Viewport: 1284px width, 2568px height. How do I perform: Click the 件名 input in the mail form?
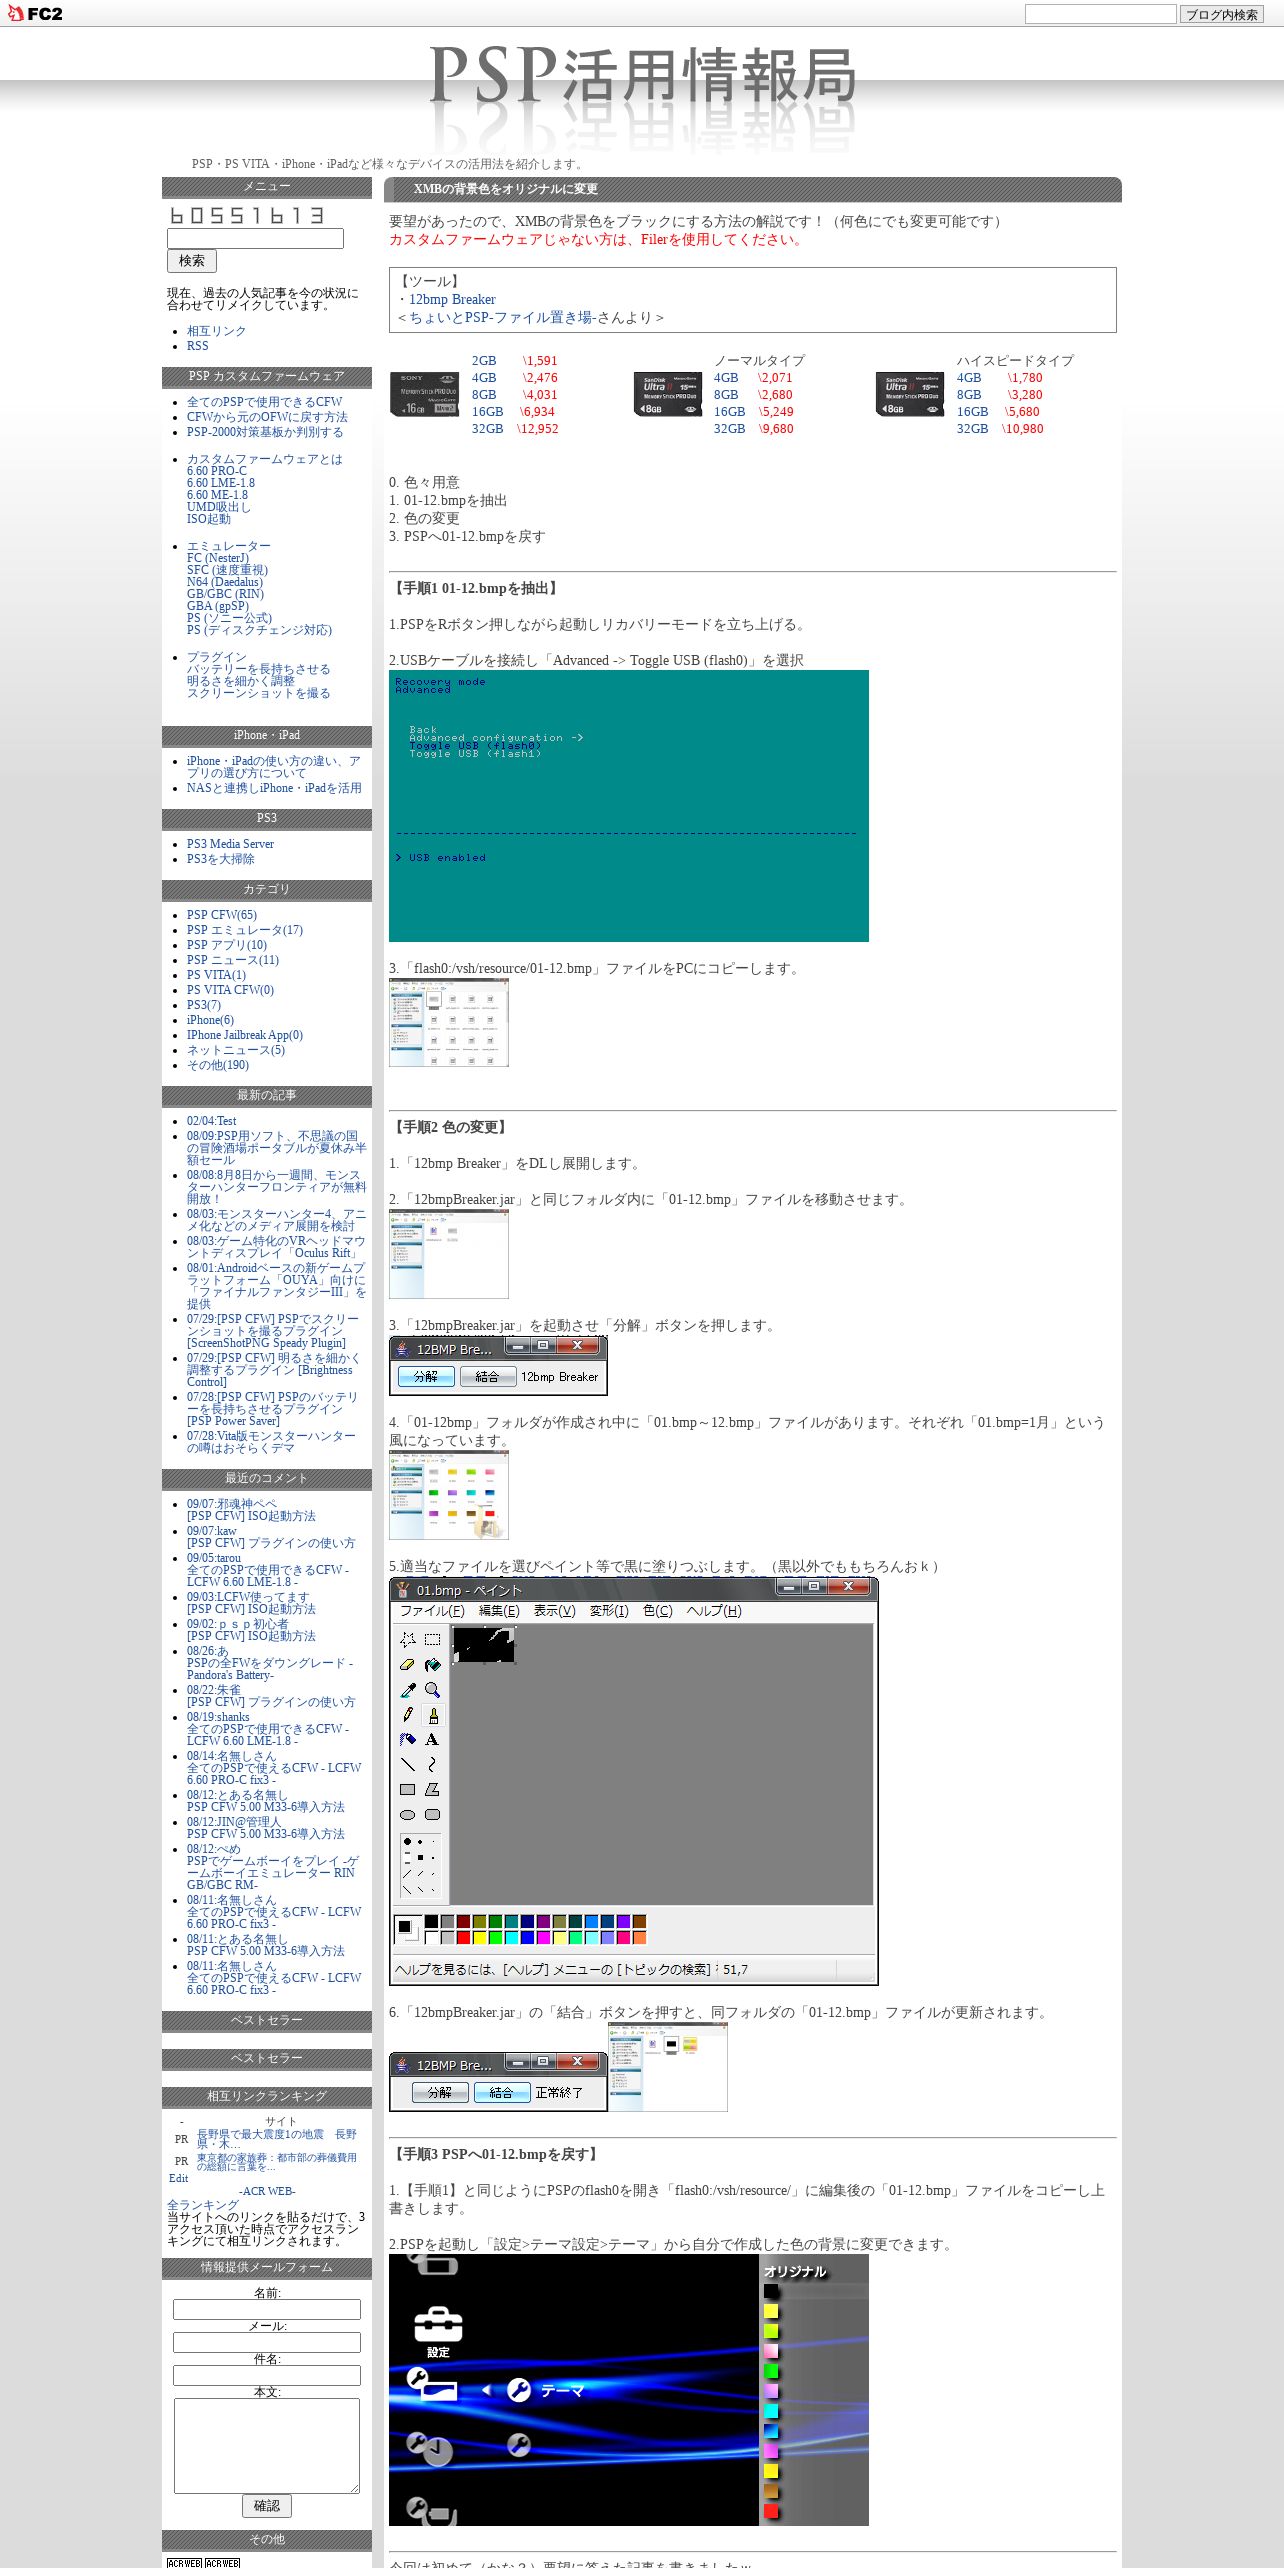click(x=267, y=2375)
